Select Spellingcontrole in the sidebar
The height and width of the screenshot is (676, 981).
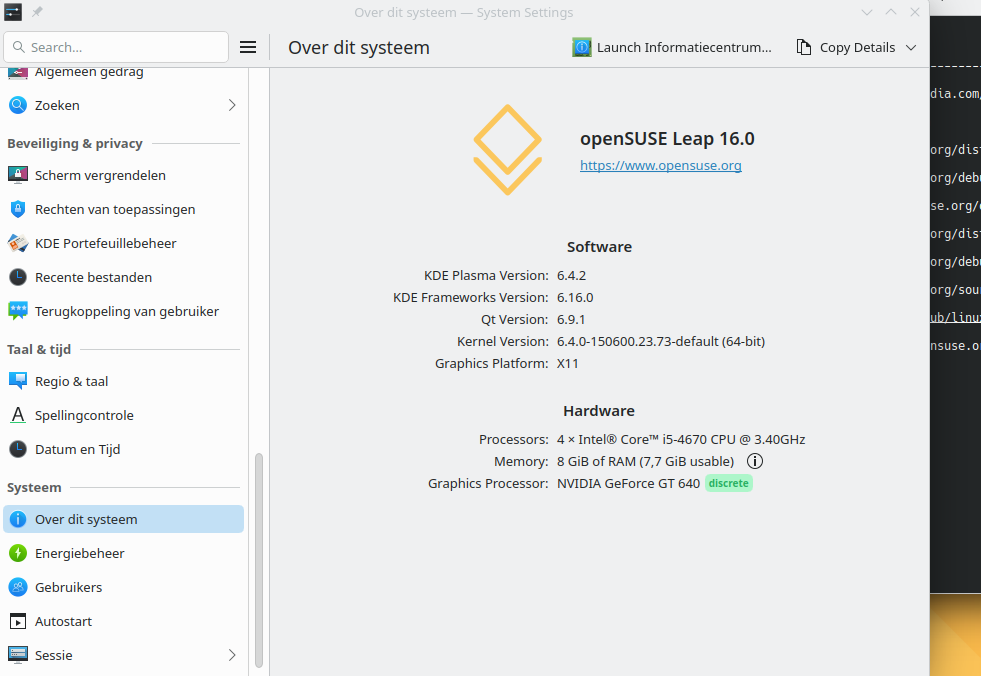click(x=84, y=415)
